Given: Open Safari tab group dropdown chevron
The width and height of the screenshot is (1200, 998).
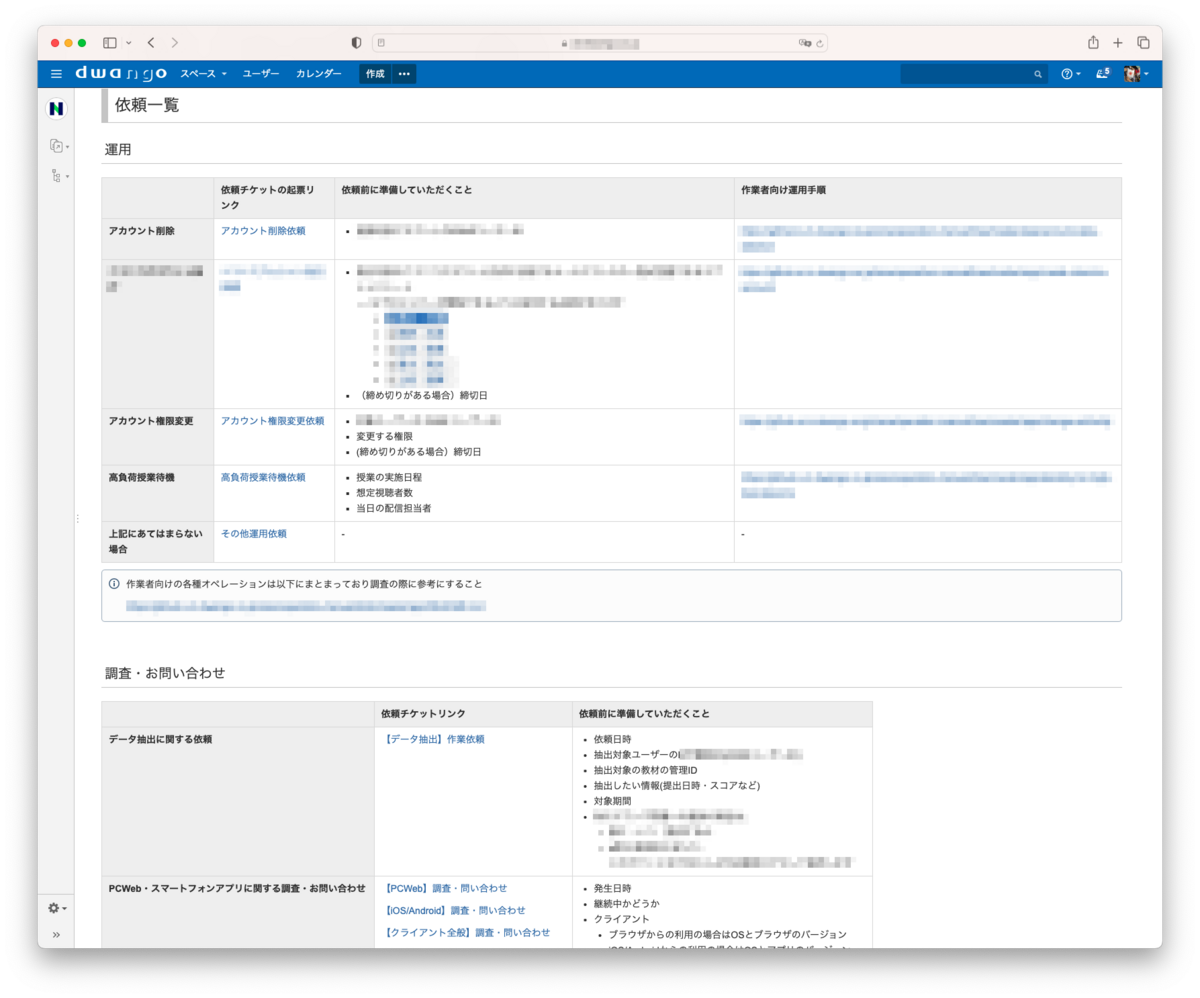Looking at the screenshot, I should [x=128, y=43].
